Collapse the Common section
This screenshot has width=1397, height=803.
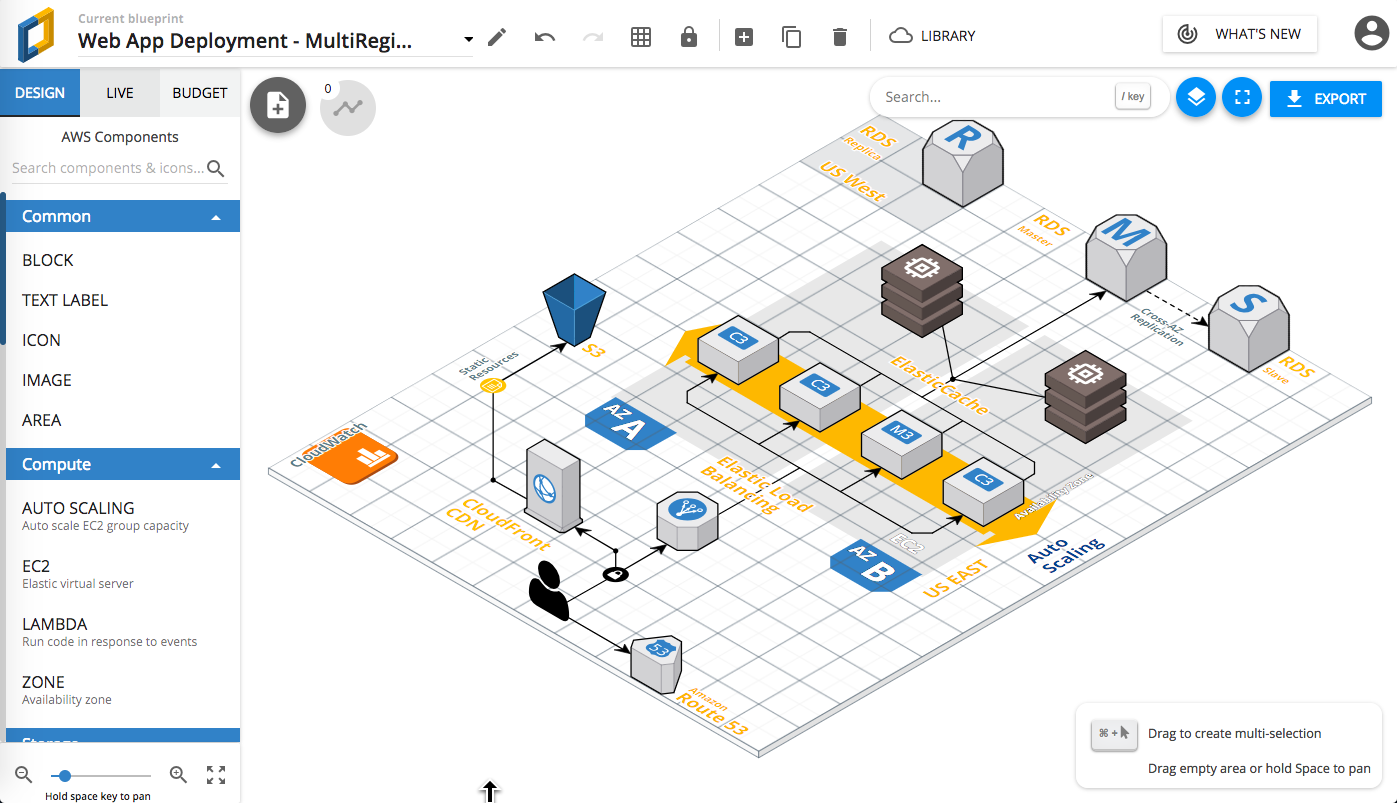pyautogui.click(x=123, y=216)
